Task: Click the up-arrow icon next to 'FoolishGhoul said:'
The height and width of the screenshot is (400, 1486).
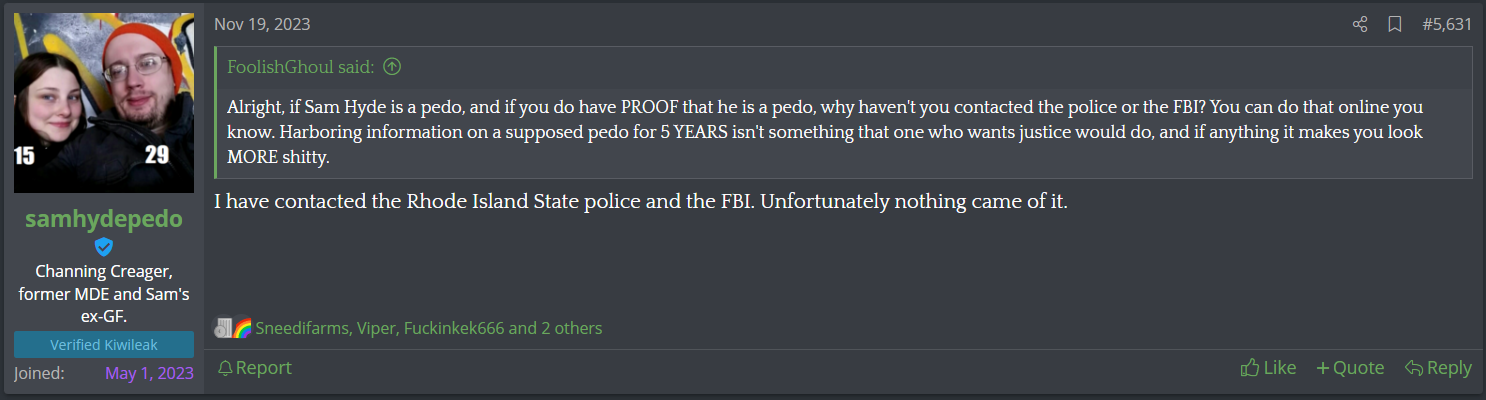Action: tap(392, 67)
